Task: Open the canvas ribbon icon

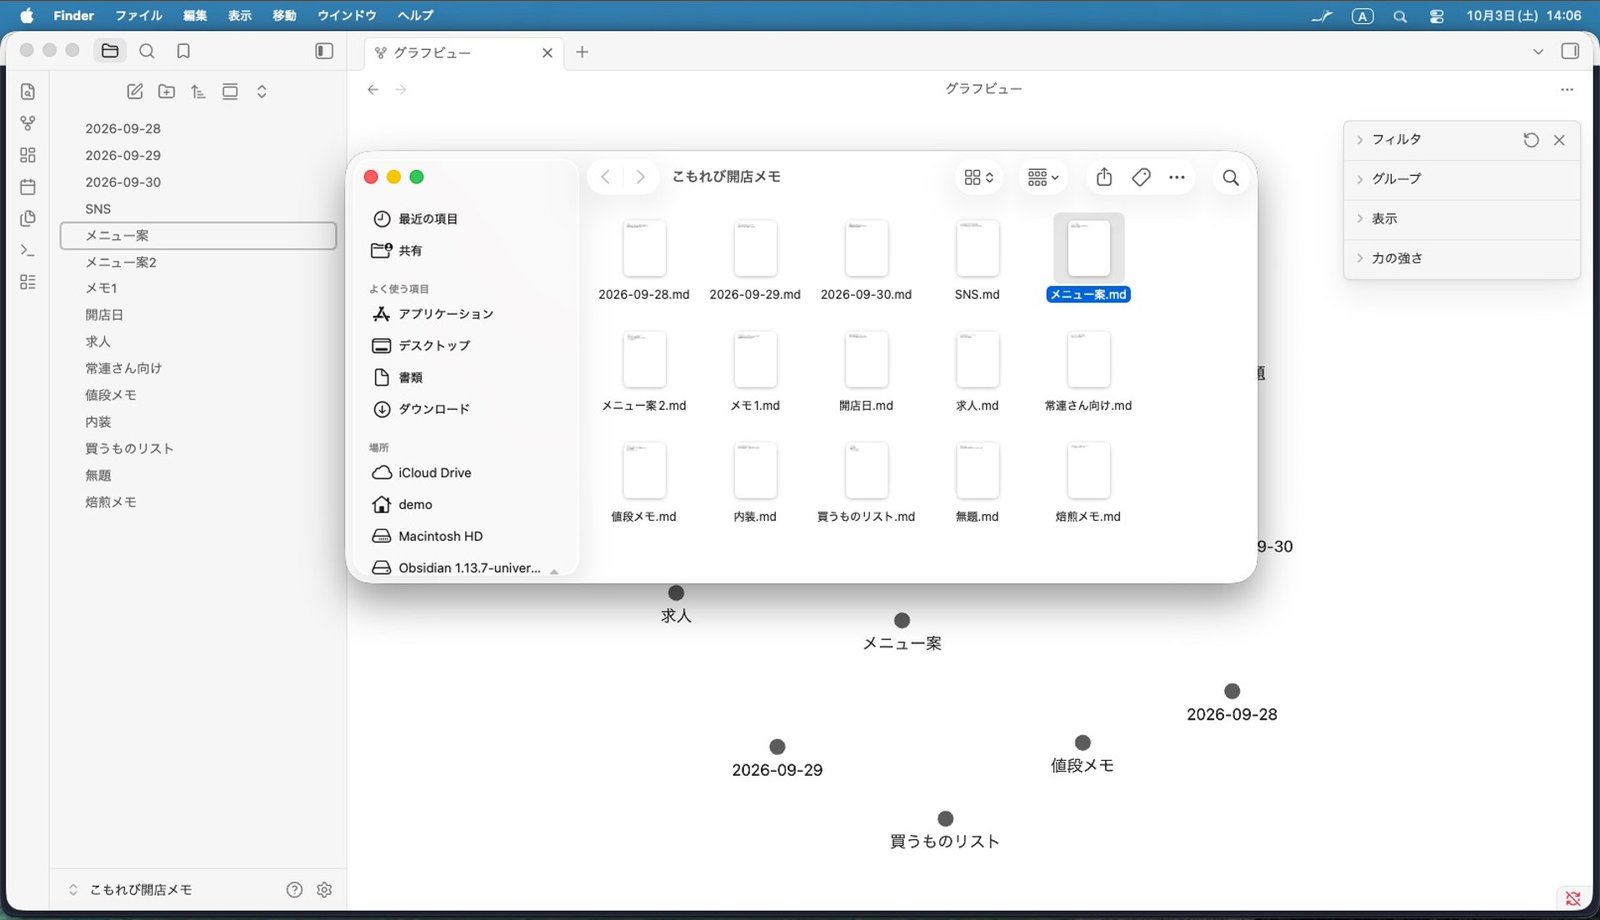Action: [x=28, y=155]
